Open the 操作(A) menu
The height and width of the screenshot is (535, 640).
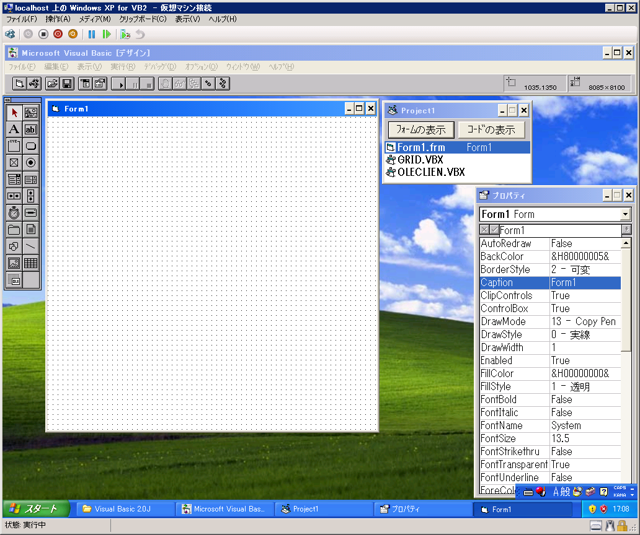click(x=58, y=19)
